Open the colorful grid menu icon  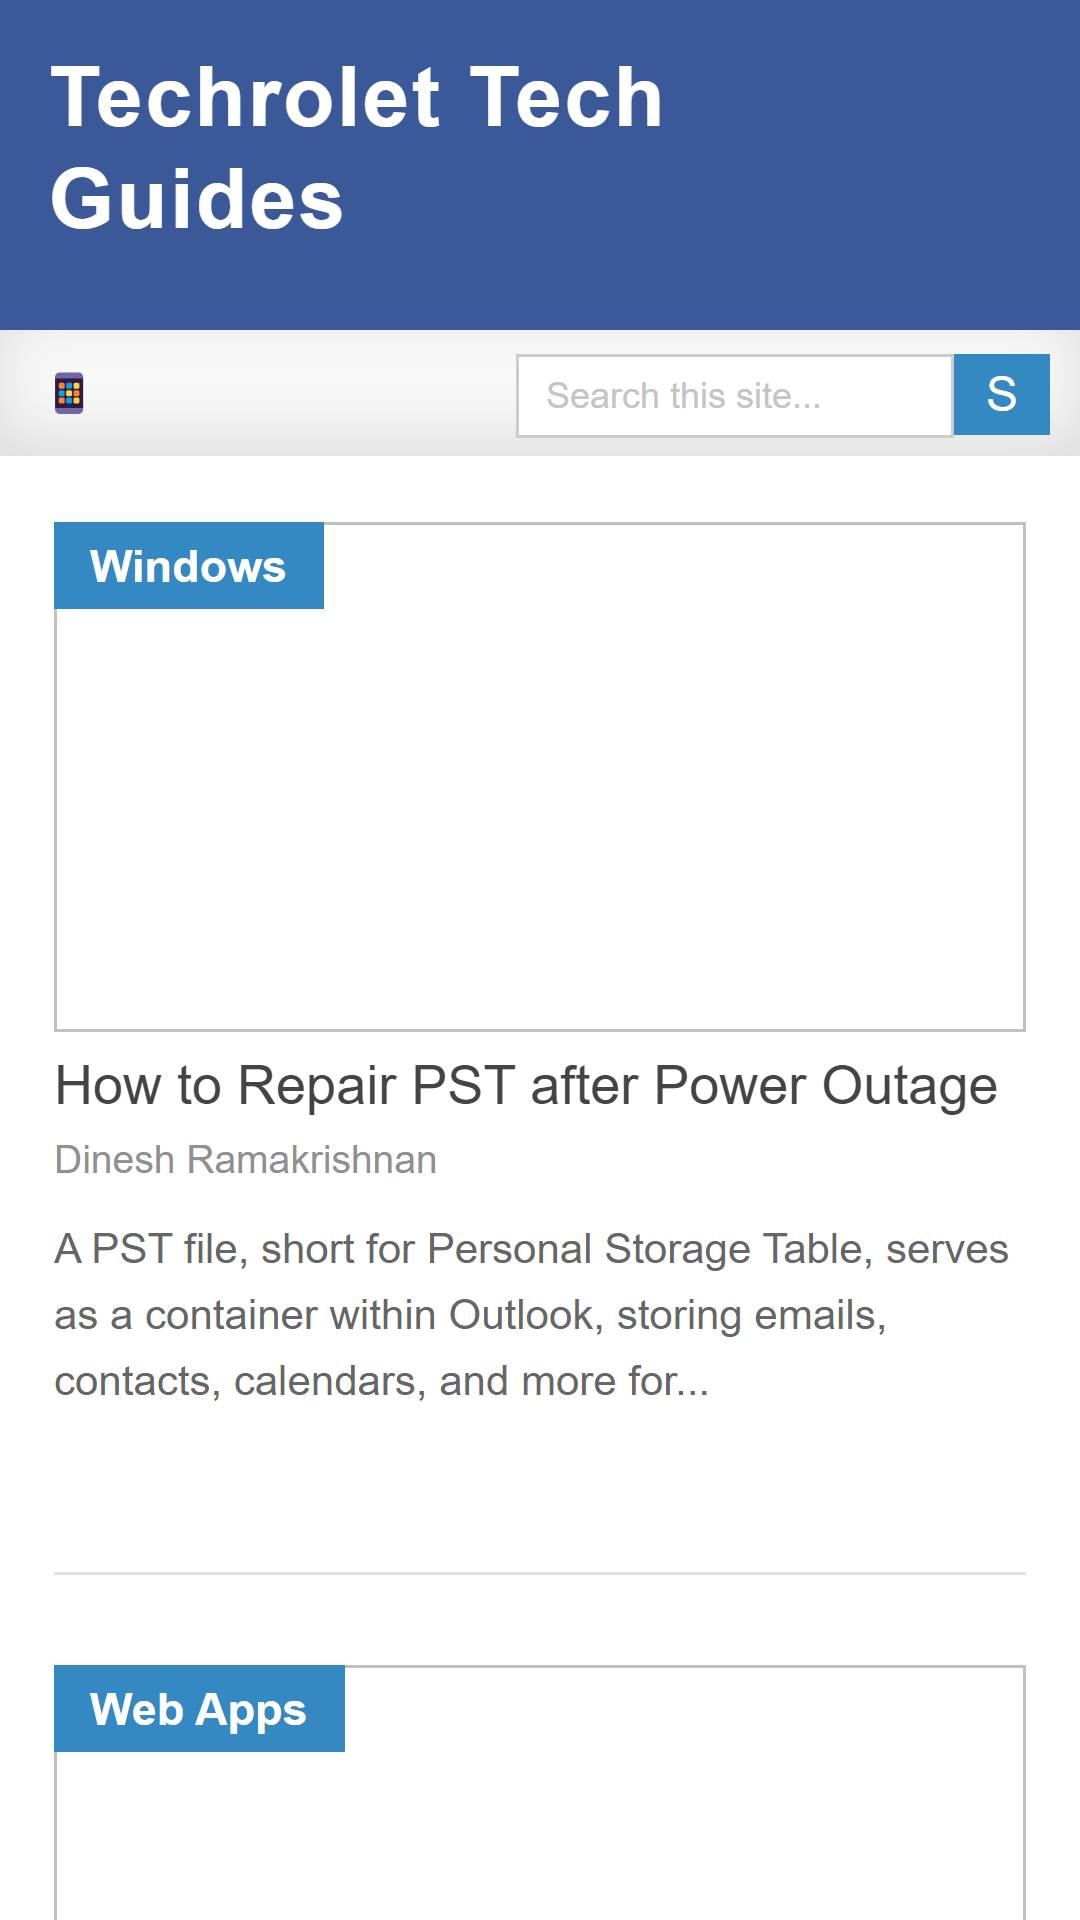[69, 393]
